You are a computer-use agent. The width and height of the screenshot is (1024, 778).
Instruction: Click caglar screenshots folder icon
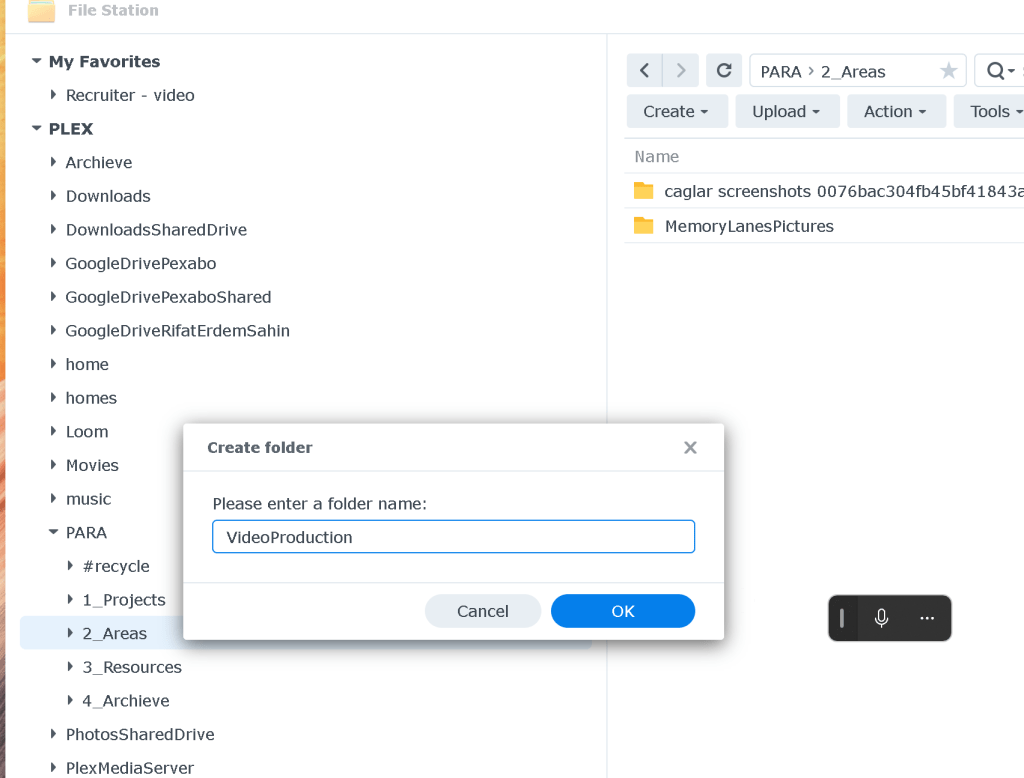pos(643,191)
